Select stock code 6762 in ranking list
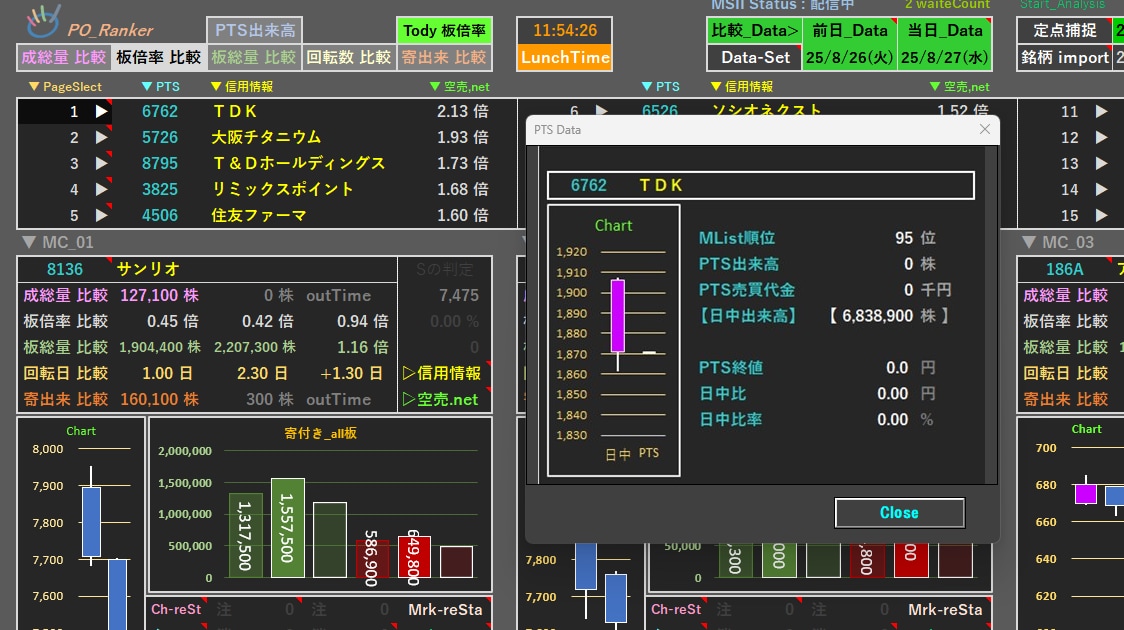Viewport: 1124px width, 630px height. (x=159, y=111)
